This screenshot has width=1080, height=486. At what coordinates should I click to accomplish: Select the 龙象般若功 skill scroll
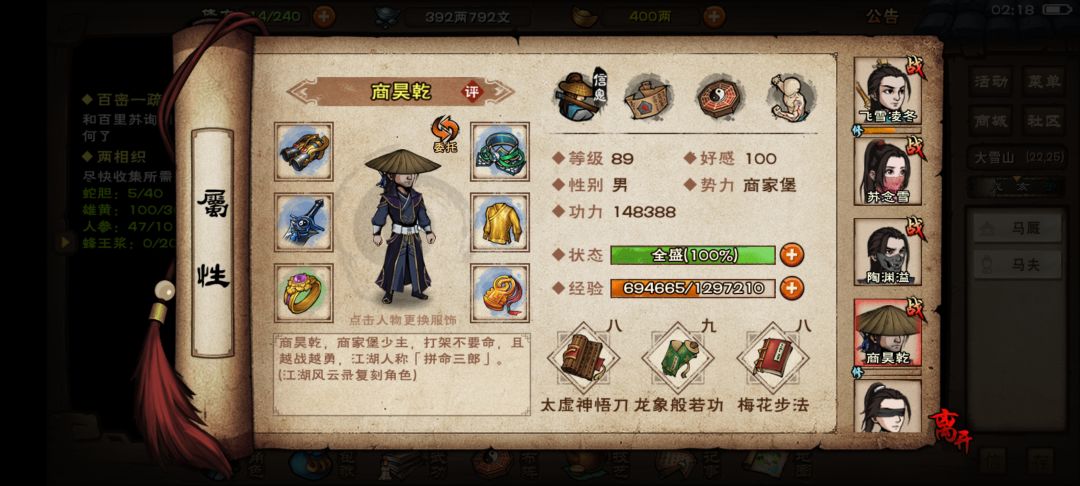678,357
